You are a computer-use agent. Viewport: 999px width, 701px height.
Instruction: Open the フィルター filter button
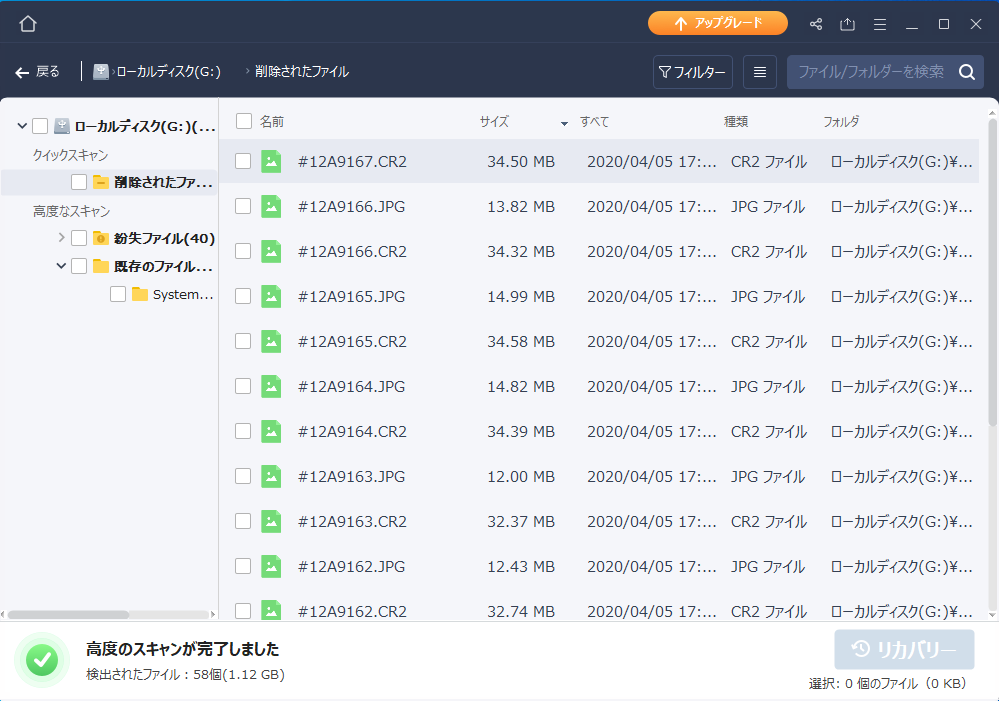693,72
